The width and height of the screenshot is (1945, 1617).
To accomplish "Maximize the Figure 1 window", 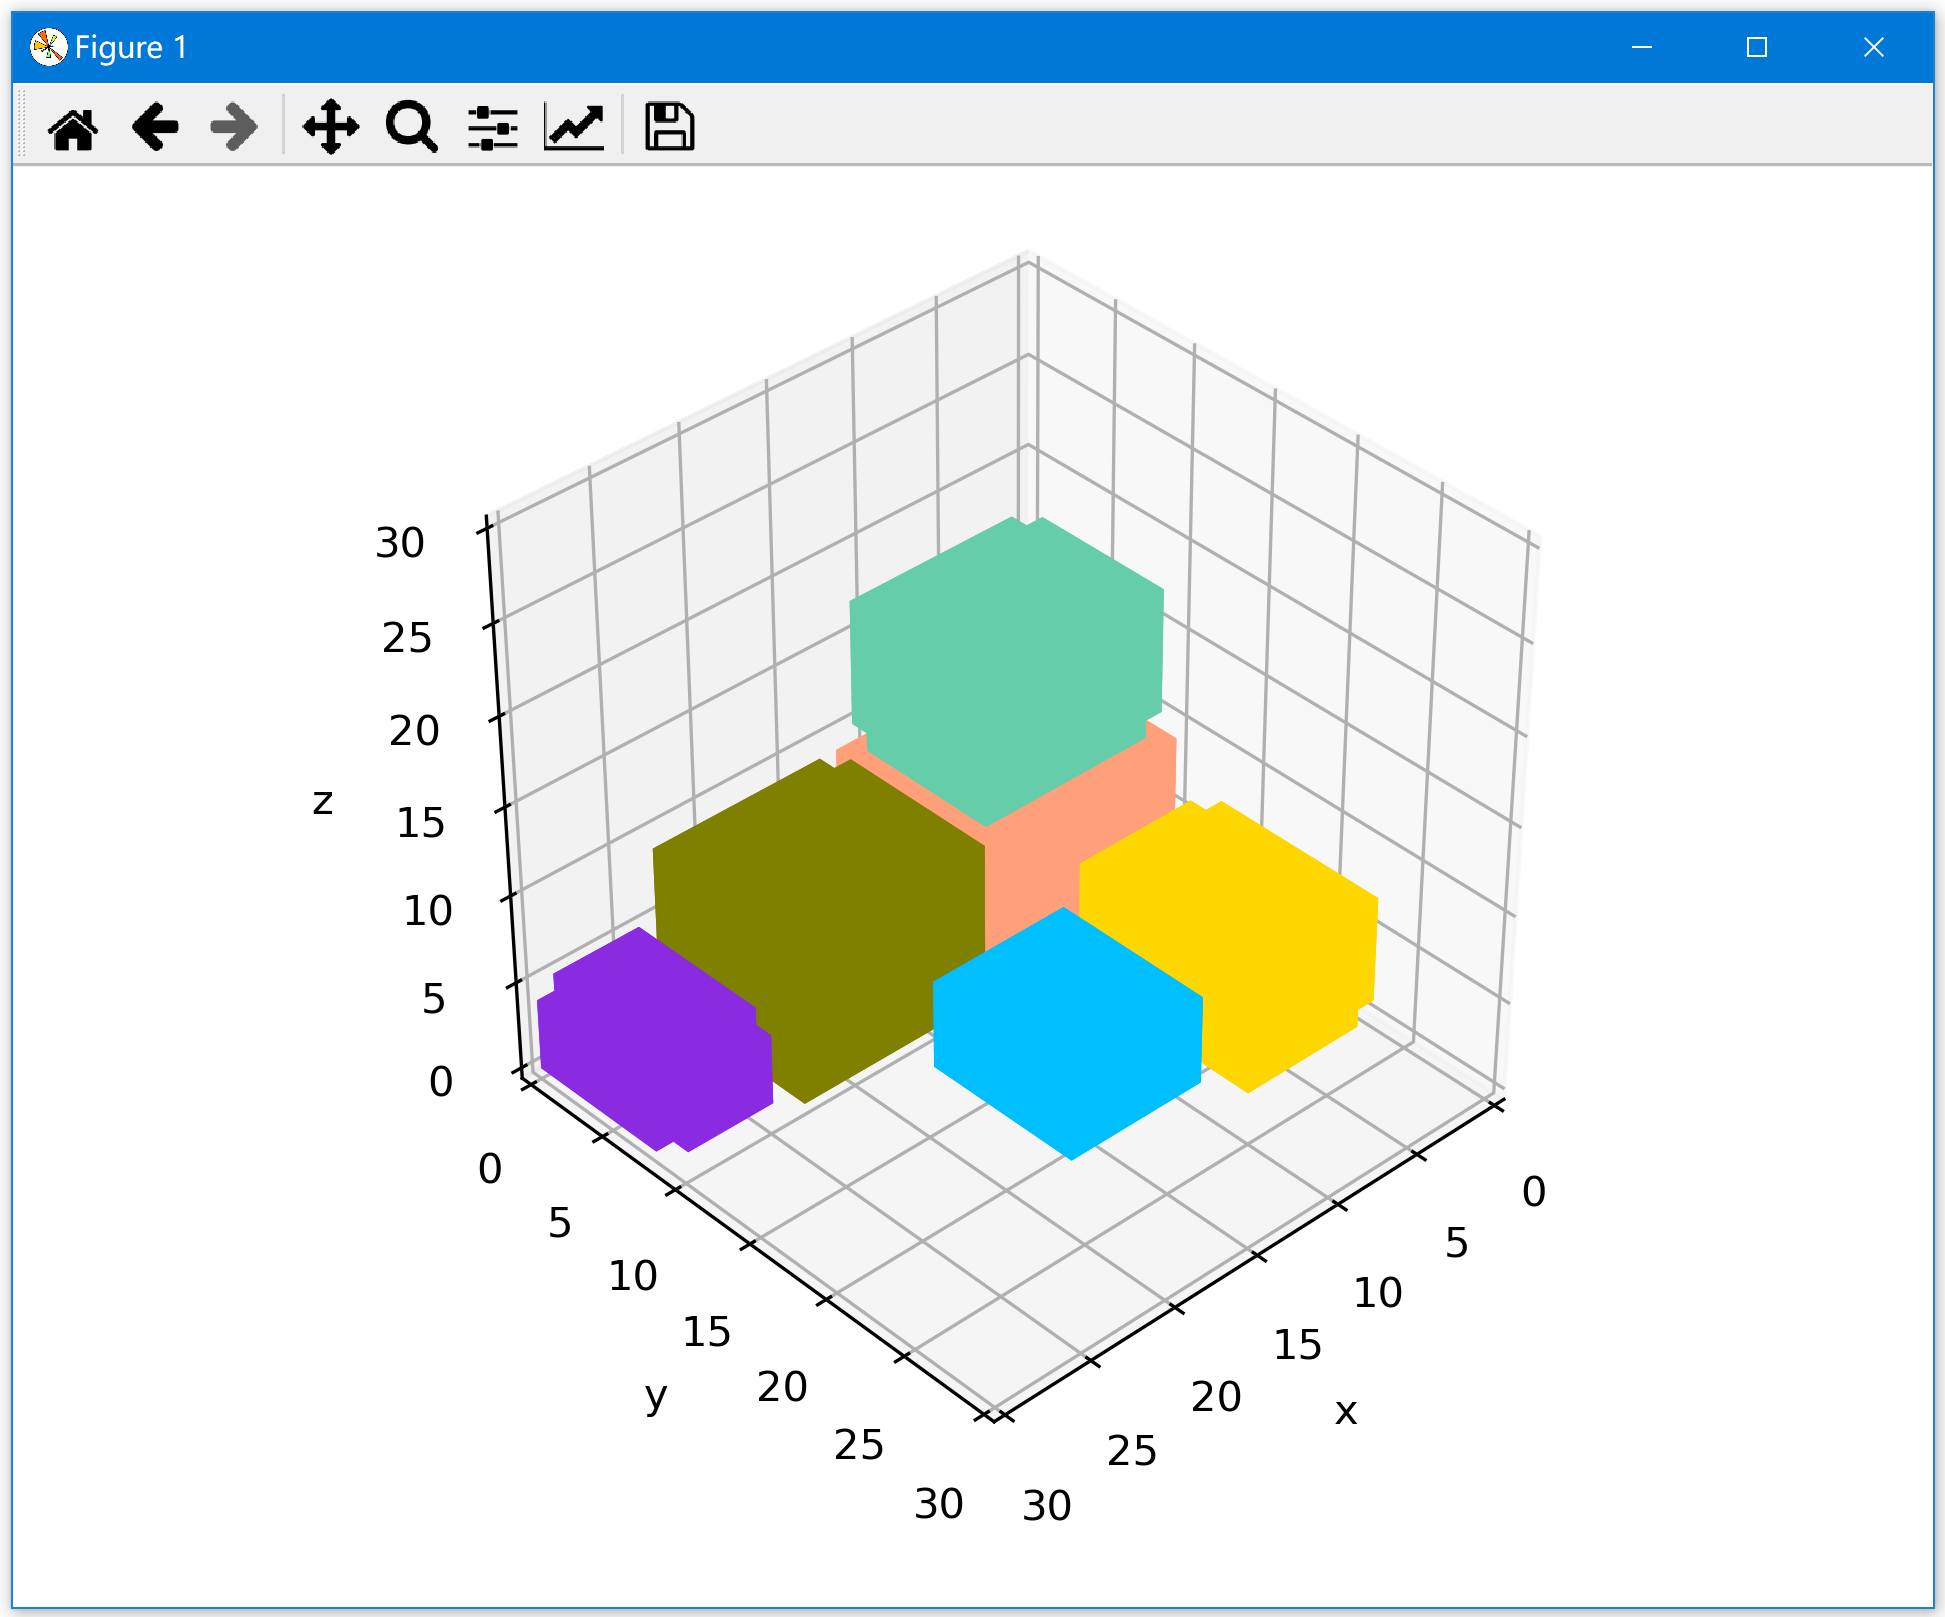I will click(x=1757, y=47).
